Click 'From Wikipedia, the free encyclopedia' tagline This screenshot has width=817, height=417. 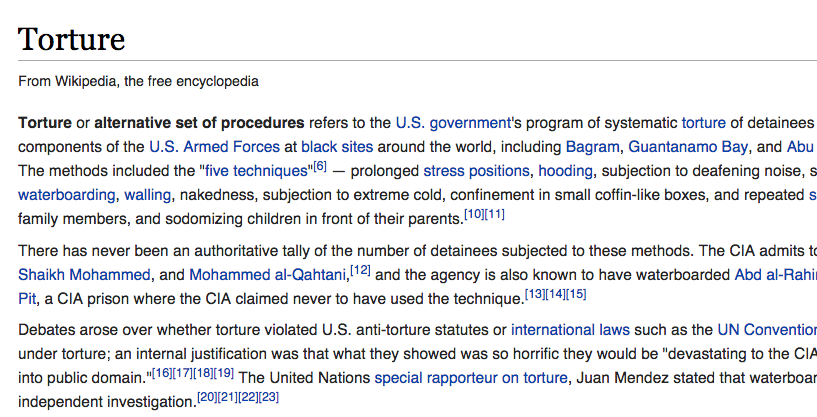click(x=138, y=81)
